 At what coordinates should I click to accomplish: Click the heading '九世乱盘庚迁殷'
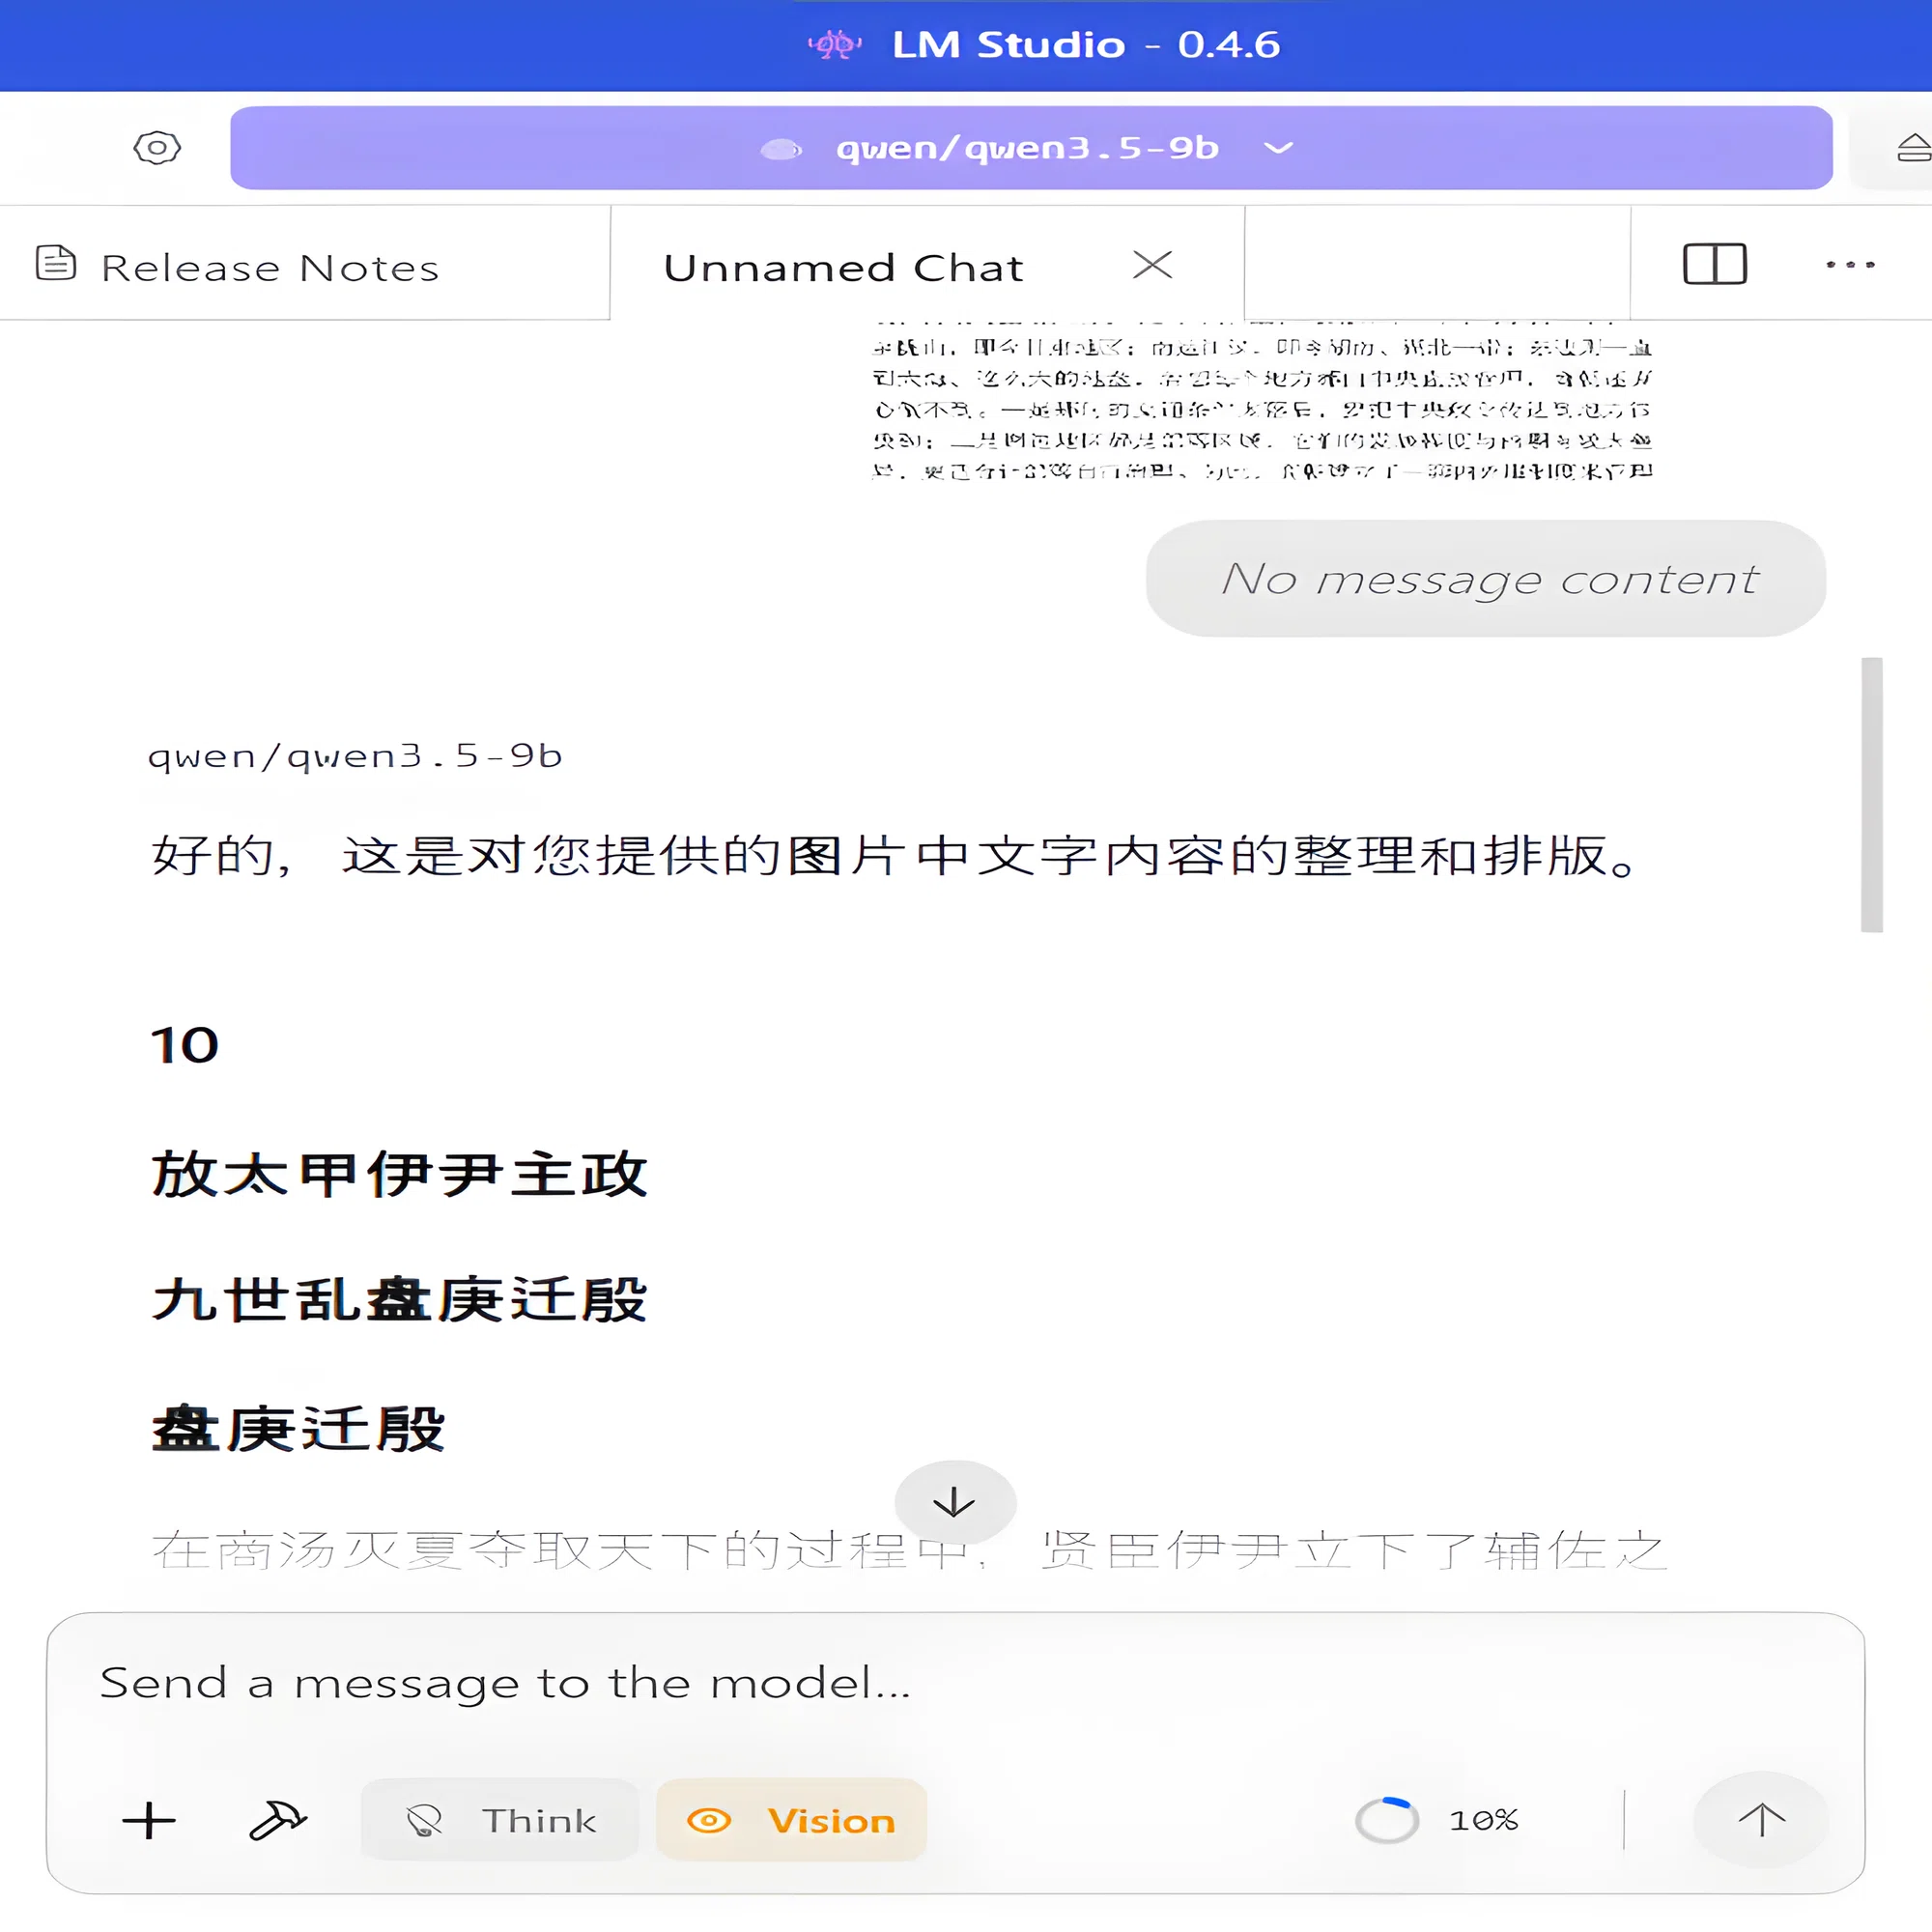[x=399, y=1300]
